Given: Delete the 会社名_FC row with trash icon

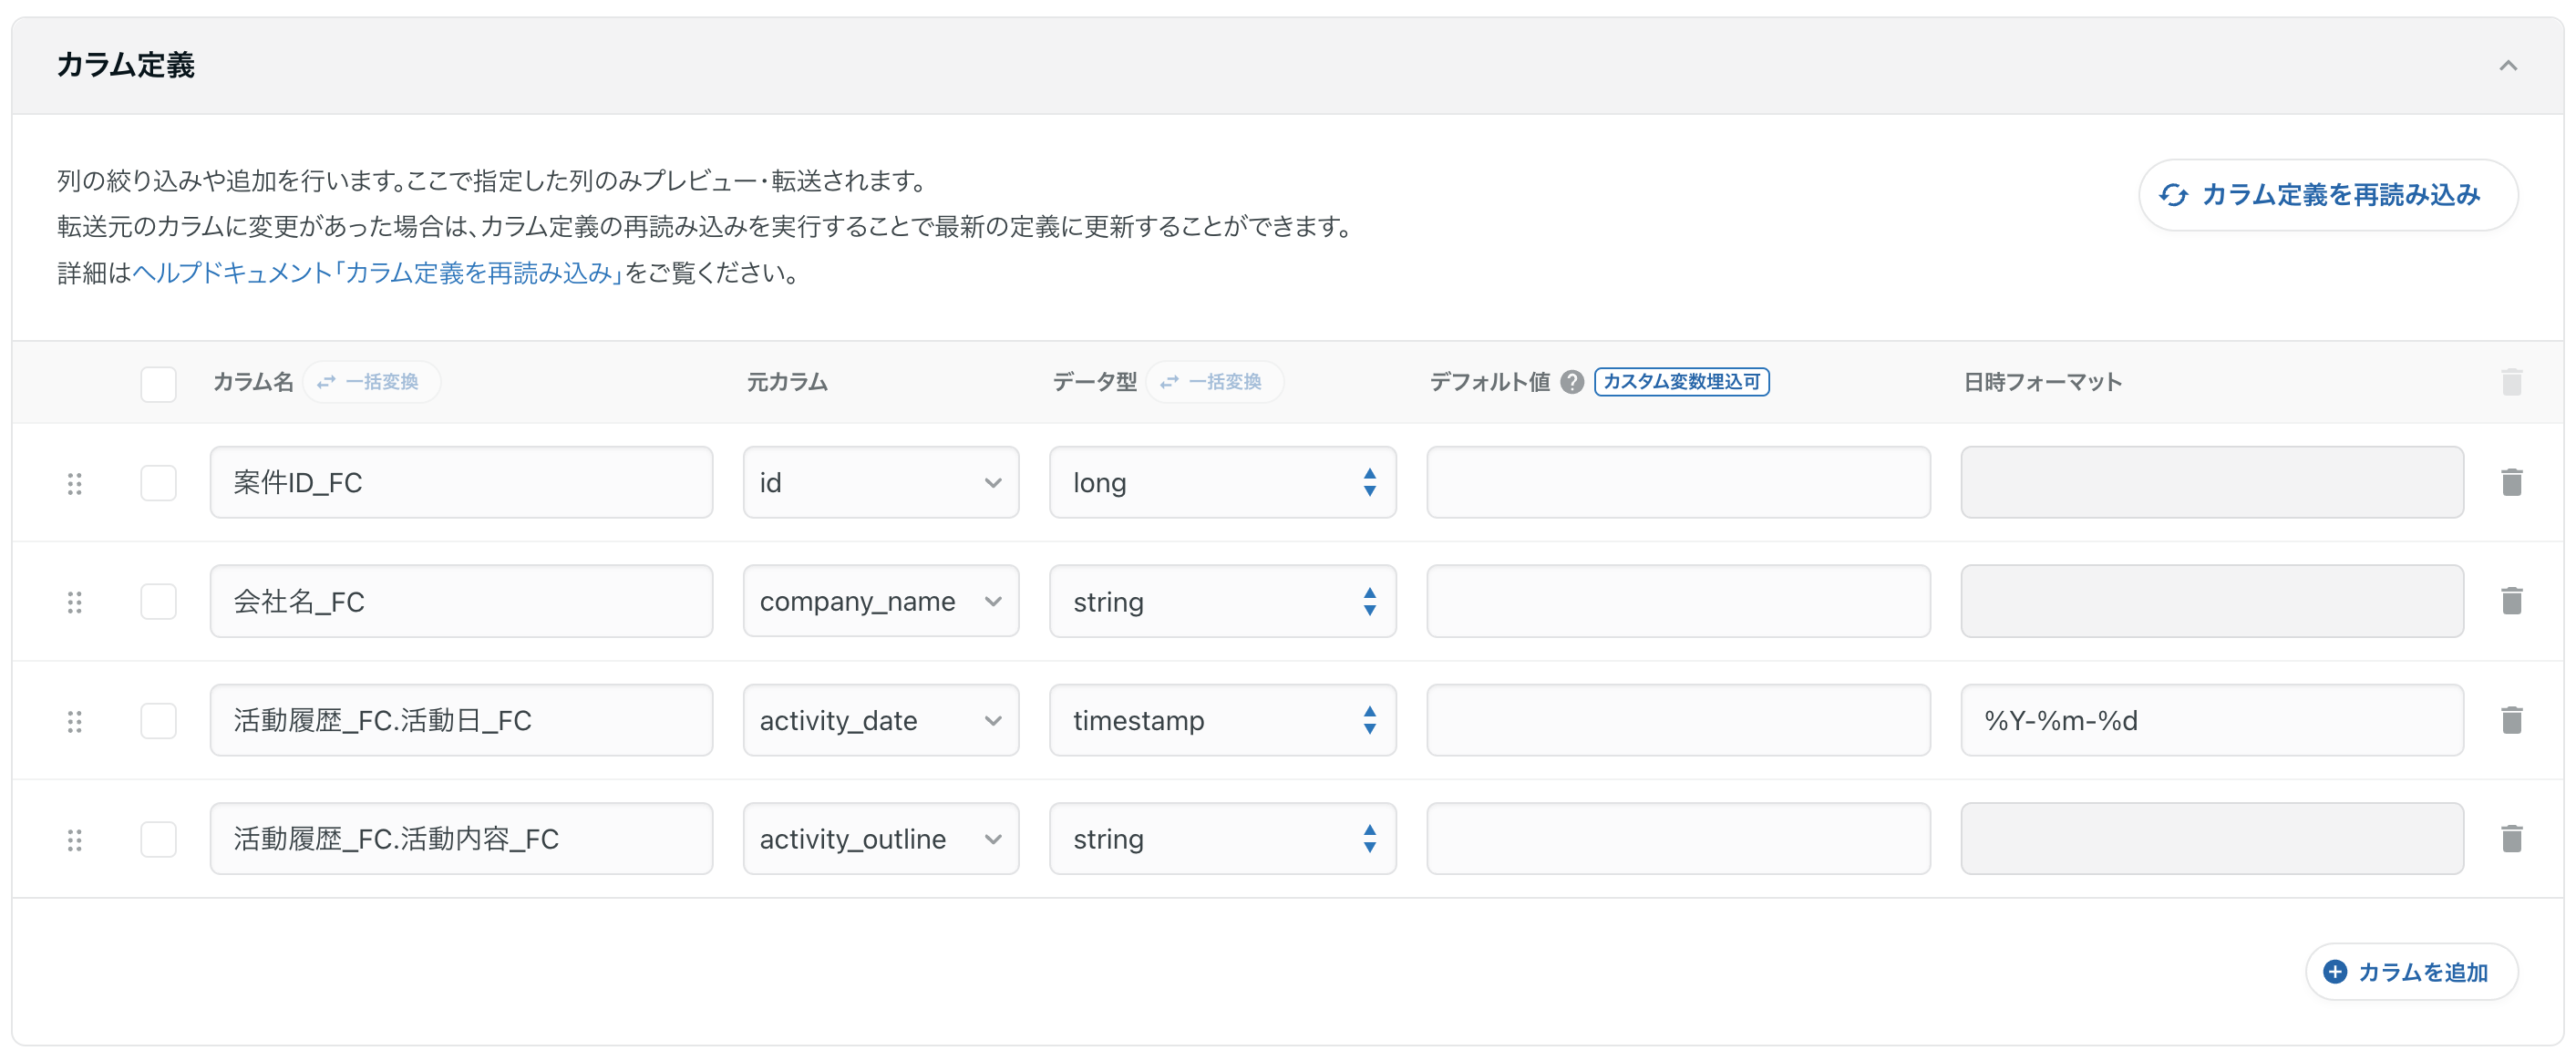Looking at the screenshot, I should [2511, 601].
